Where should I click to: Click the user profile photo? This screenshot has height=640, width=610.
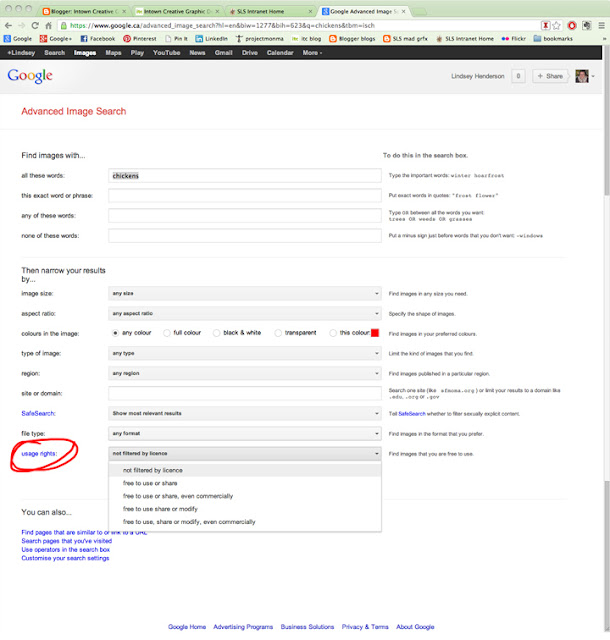(582, 76)
